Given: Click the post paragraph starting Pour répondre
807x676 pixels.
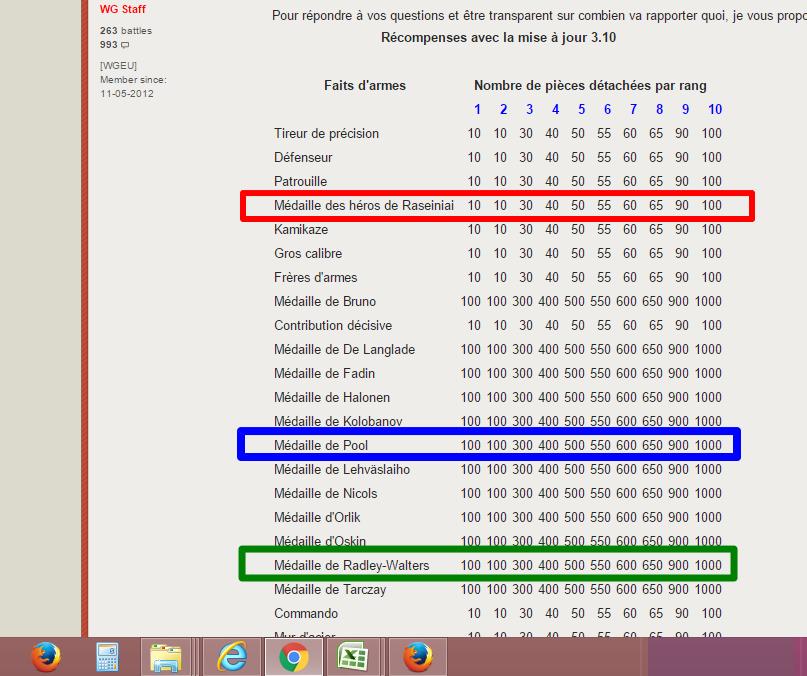Looking at the screenshot, I should [x=539, y=16].
